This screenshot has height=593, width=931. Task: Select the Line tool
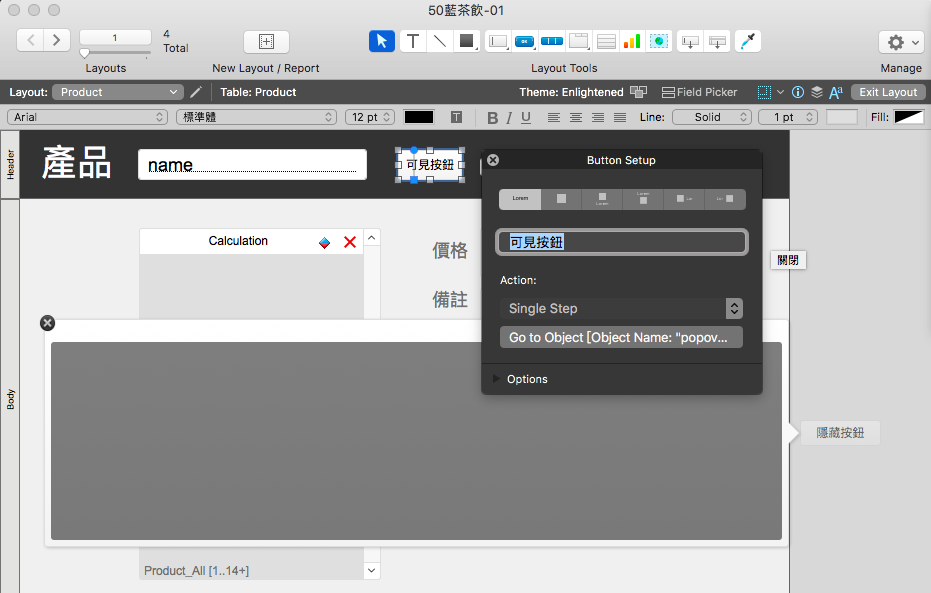coord(439,41)
